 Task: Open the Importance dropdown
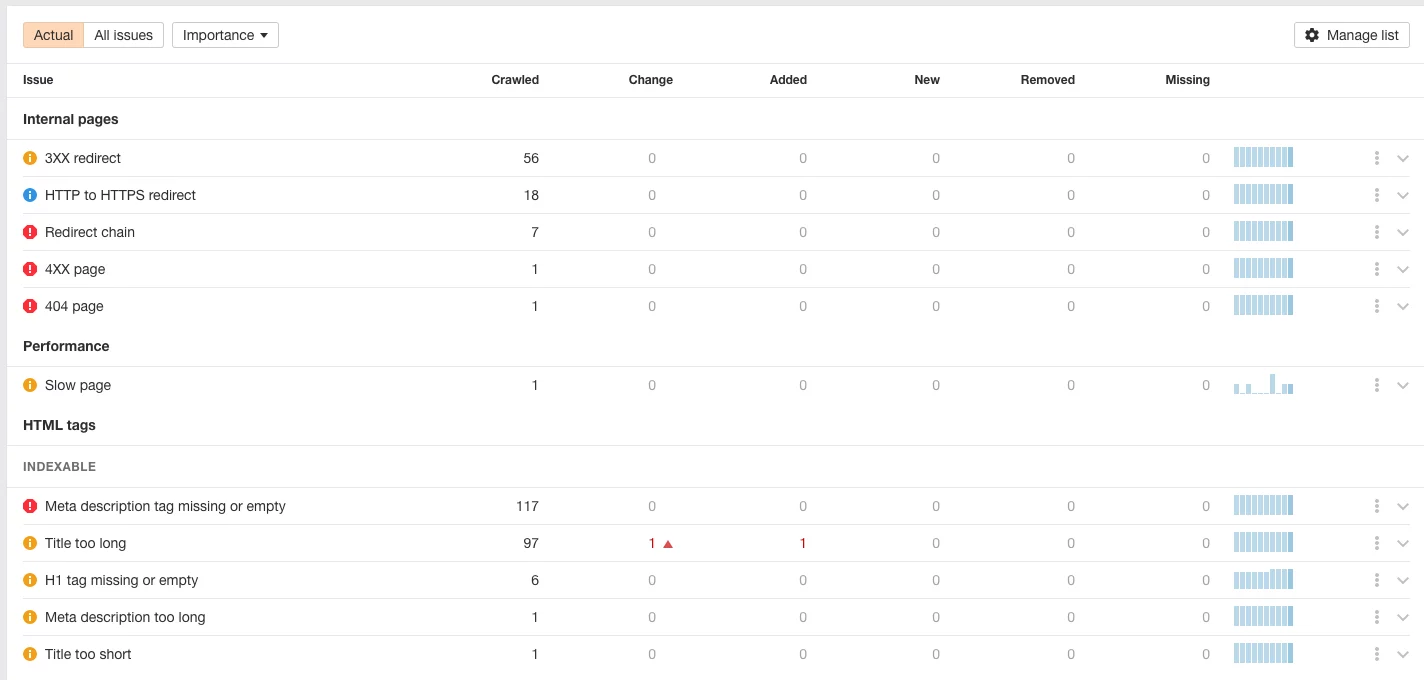pos(225,35)
